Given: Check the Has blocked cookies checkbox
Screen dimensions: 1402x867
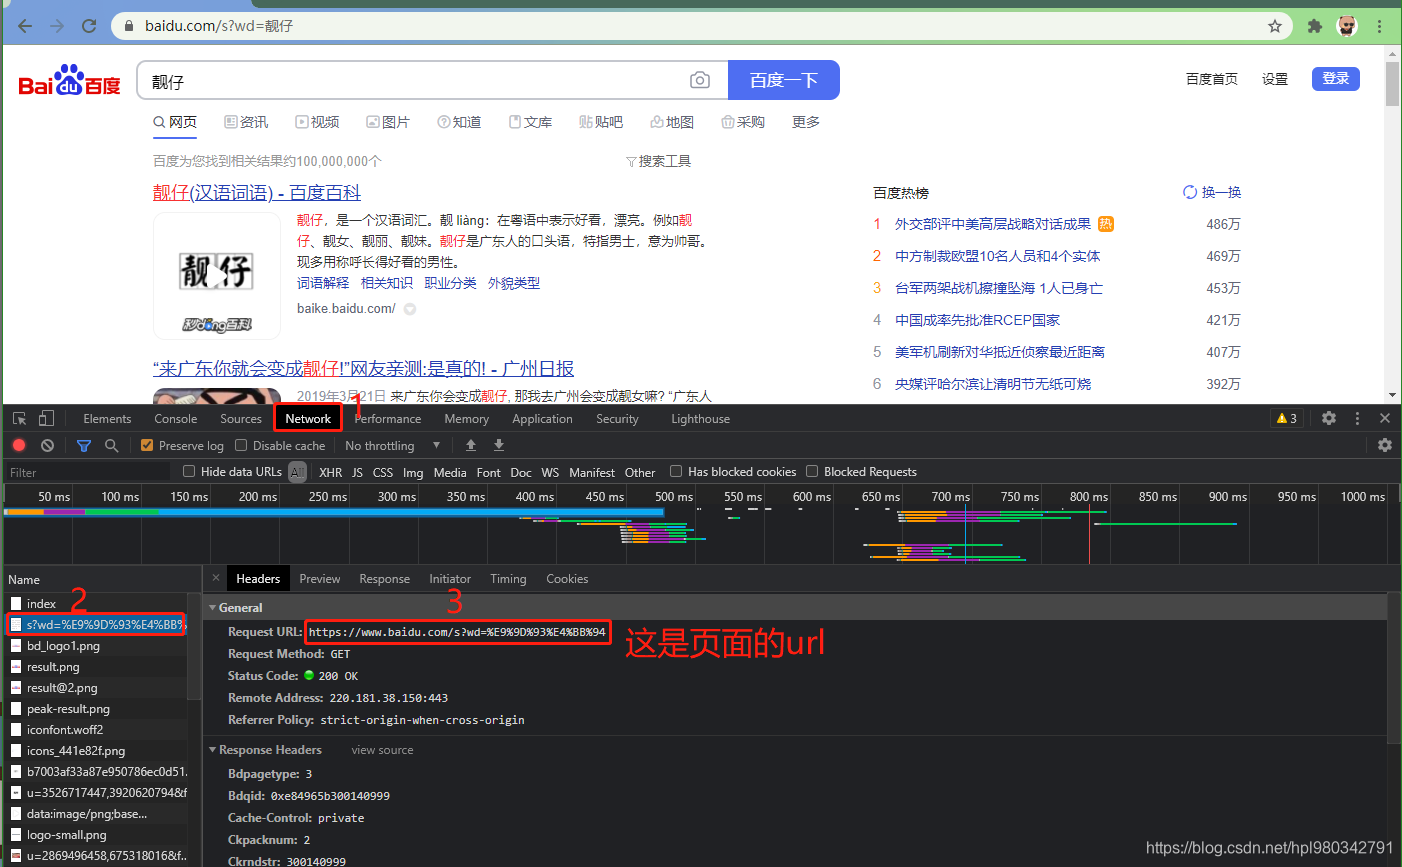Looking at the screenshot, I should click(x=676, y=471).
